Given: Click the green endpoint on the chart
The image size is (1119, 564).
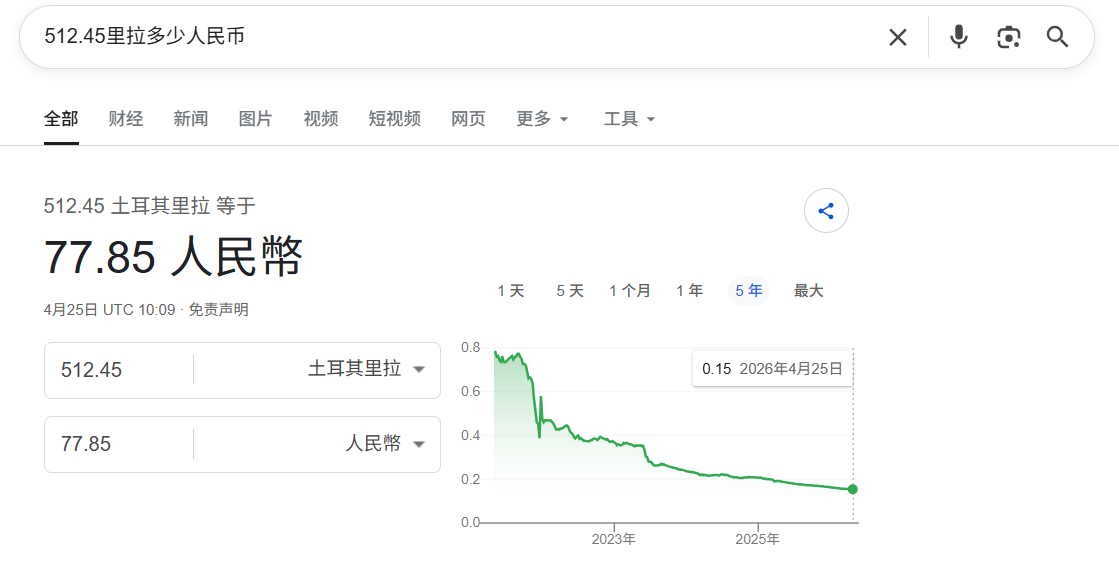Looking at the screenshot, I should [853, 489].
